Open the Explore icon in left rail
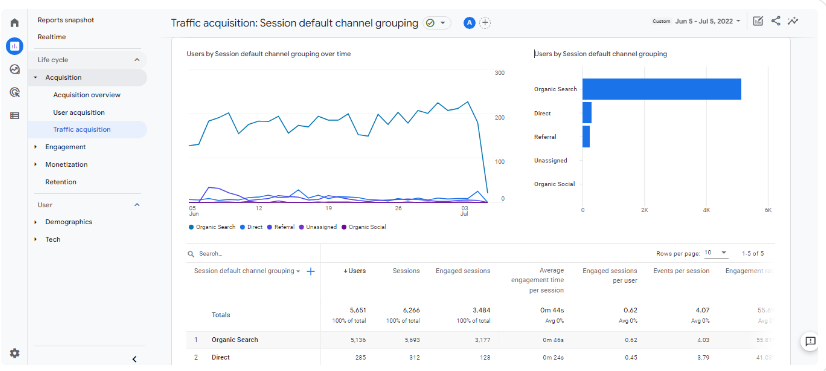The height and width of the screenshot is (371, 826). pos(15,70)
